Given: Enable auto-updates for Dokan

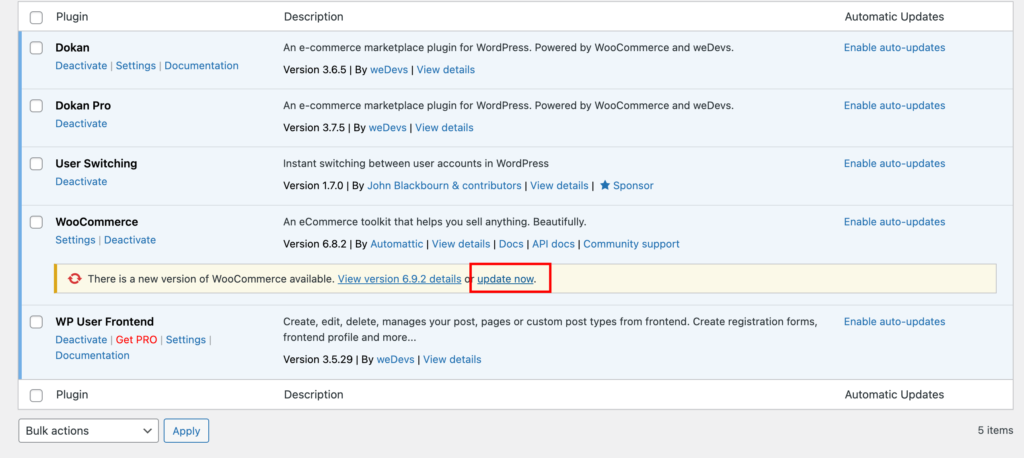Looking at the screenshot, I should [x=894, y=48].
